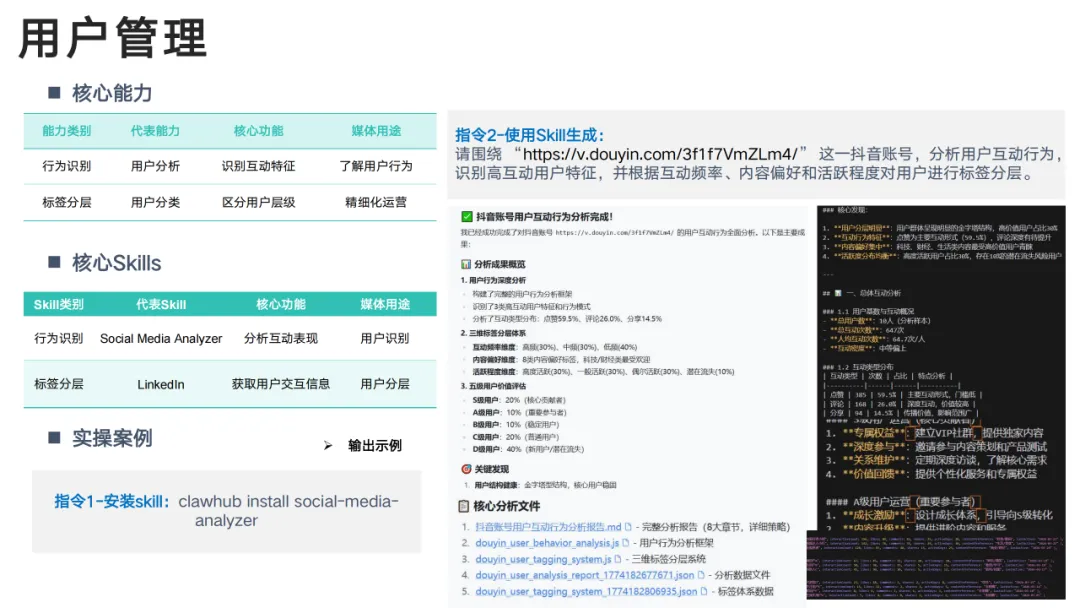The image size is (1080, 608).
Task: Click the 1. 用户行为深度分析 subheading
Action: (493, 280)
